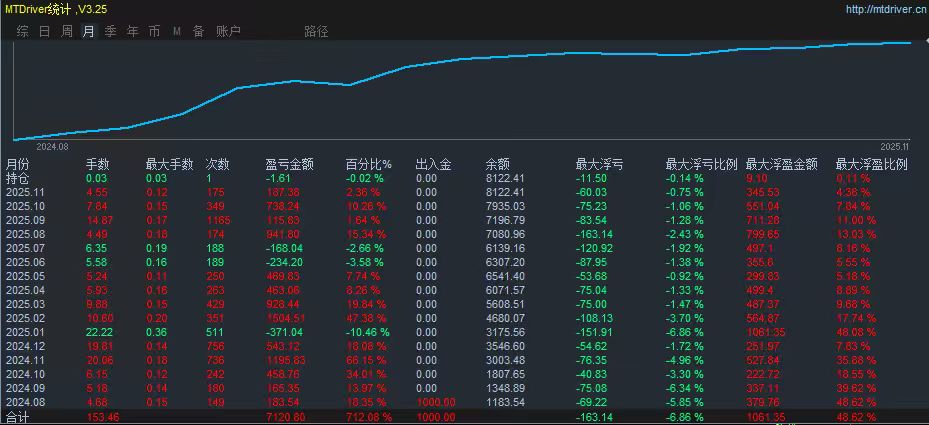Select the 2024.12 month row

(464, 346)
